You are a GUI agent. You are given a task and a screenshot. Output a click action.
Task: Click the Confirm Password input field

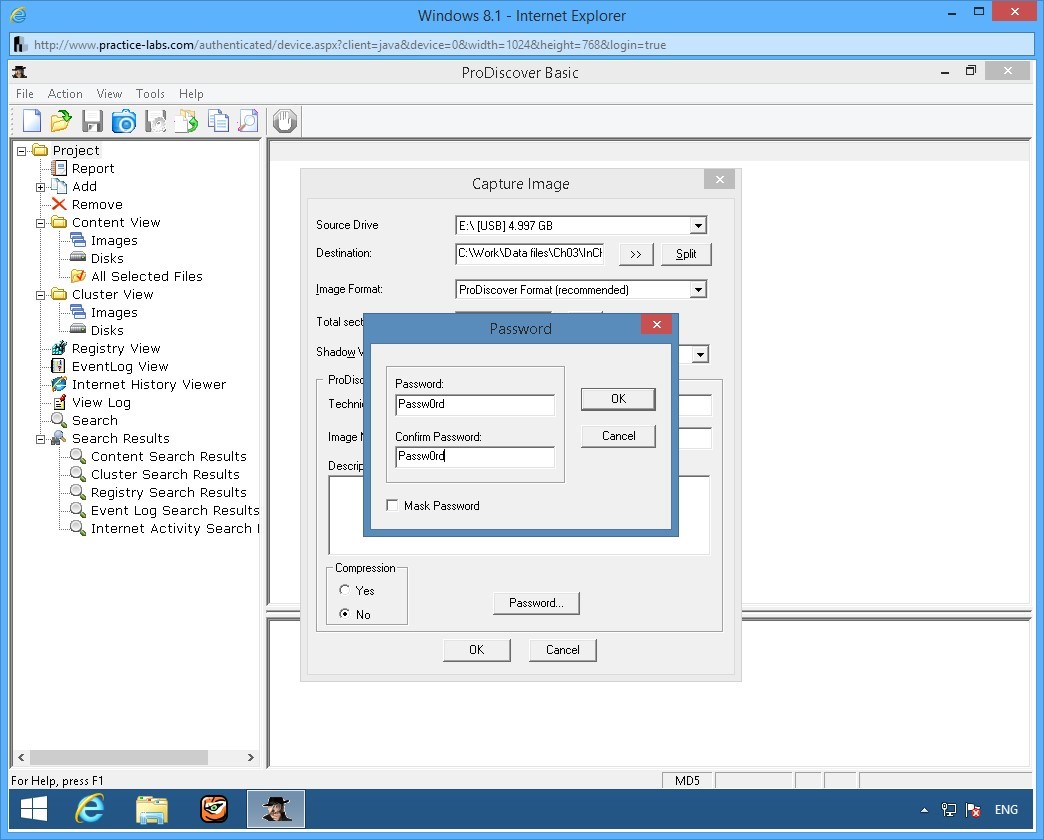pos(475,457)
